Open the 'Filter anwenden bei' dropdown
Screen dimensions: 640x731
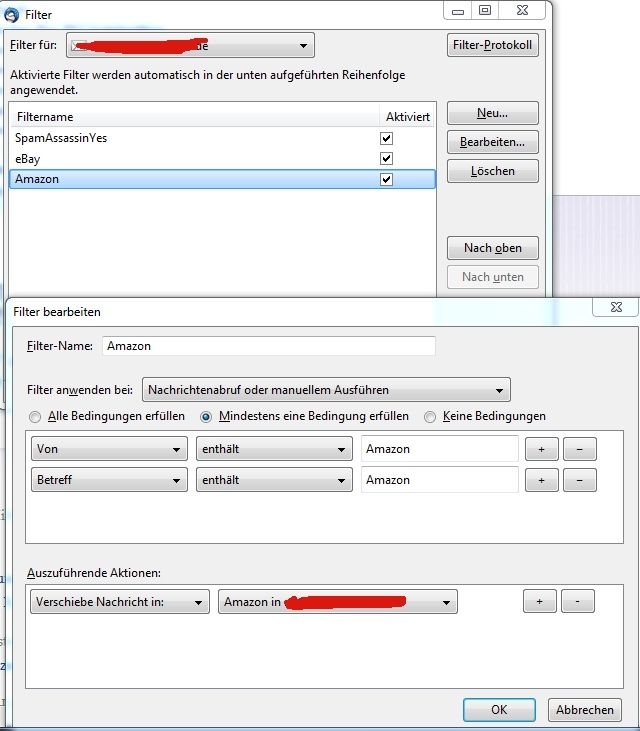326,389
